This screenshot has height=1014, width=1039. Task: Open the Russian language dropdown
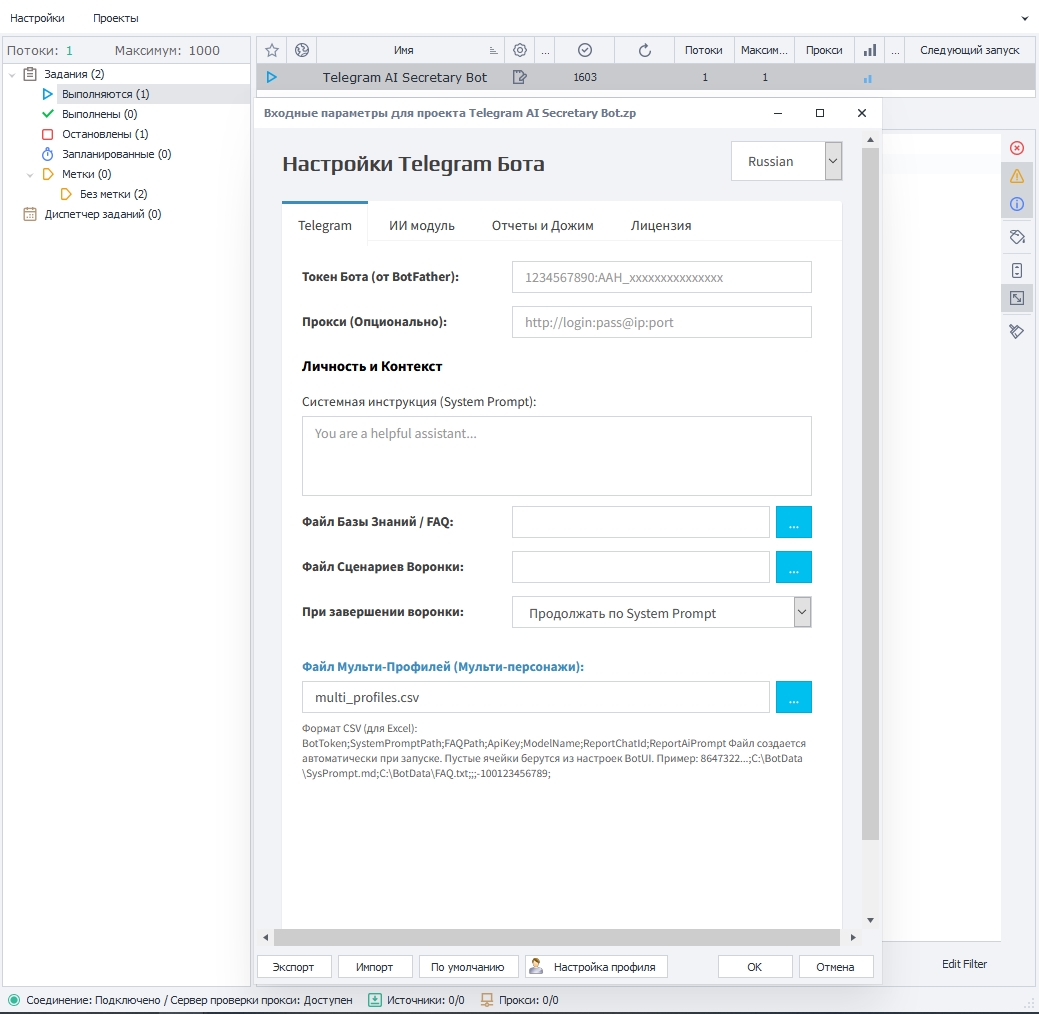pyautogui.click(x=833, y=161)
